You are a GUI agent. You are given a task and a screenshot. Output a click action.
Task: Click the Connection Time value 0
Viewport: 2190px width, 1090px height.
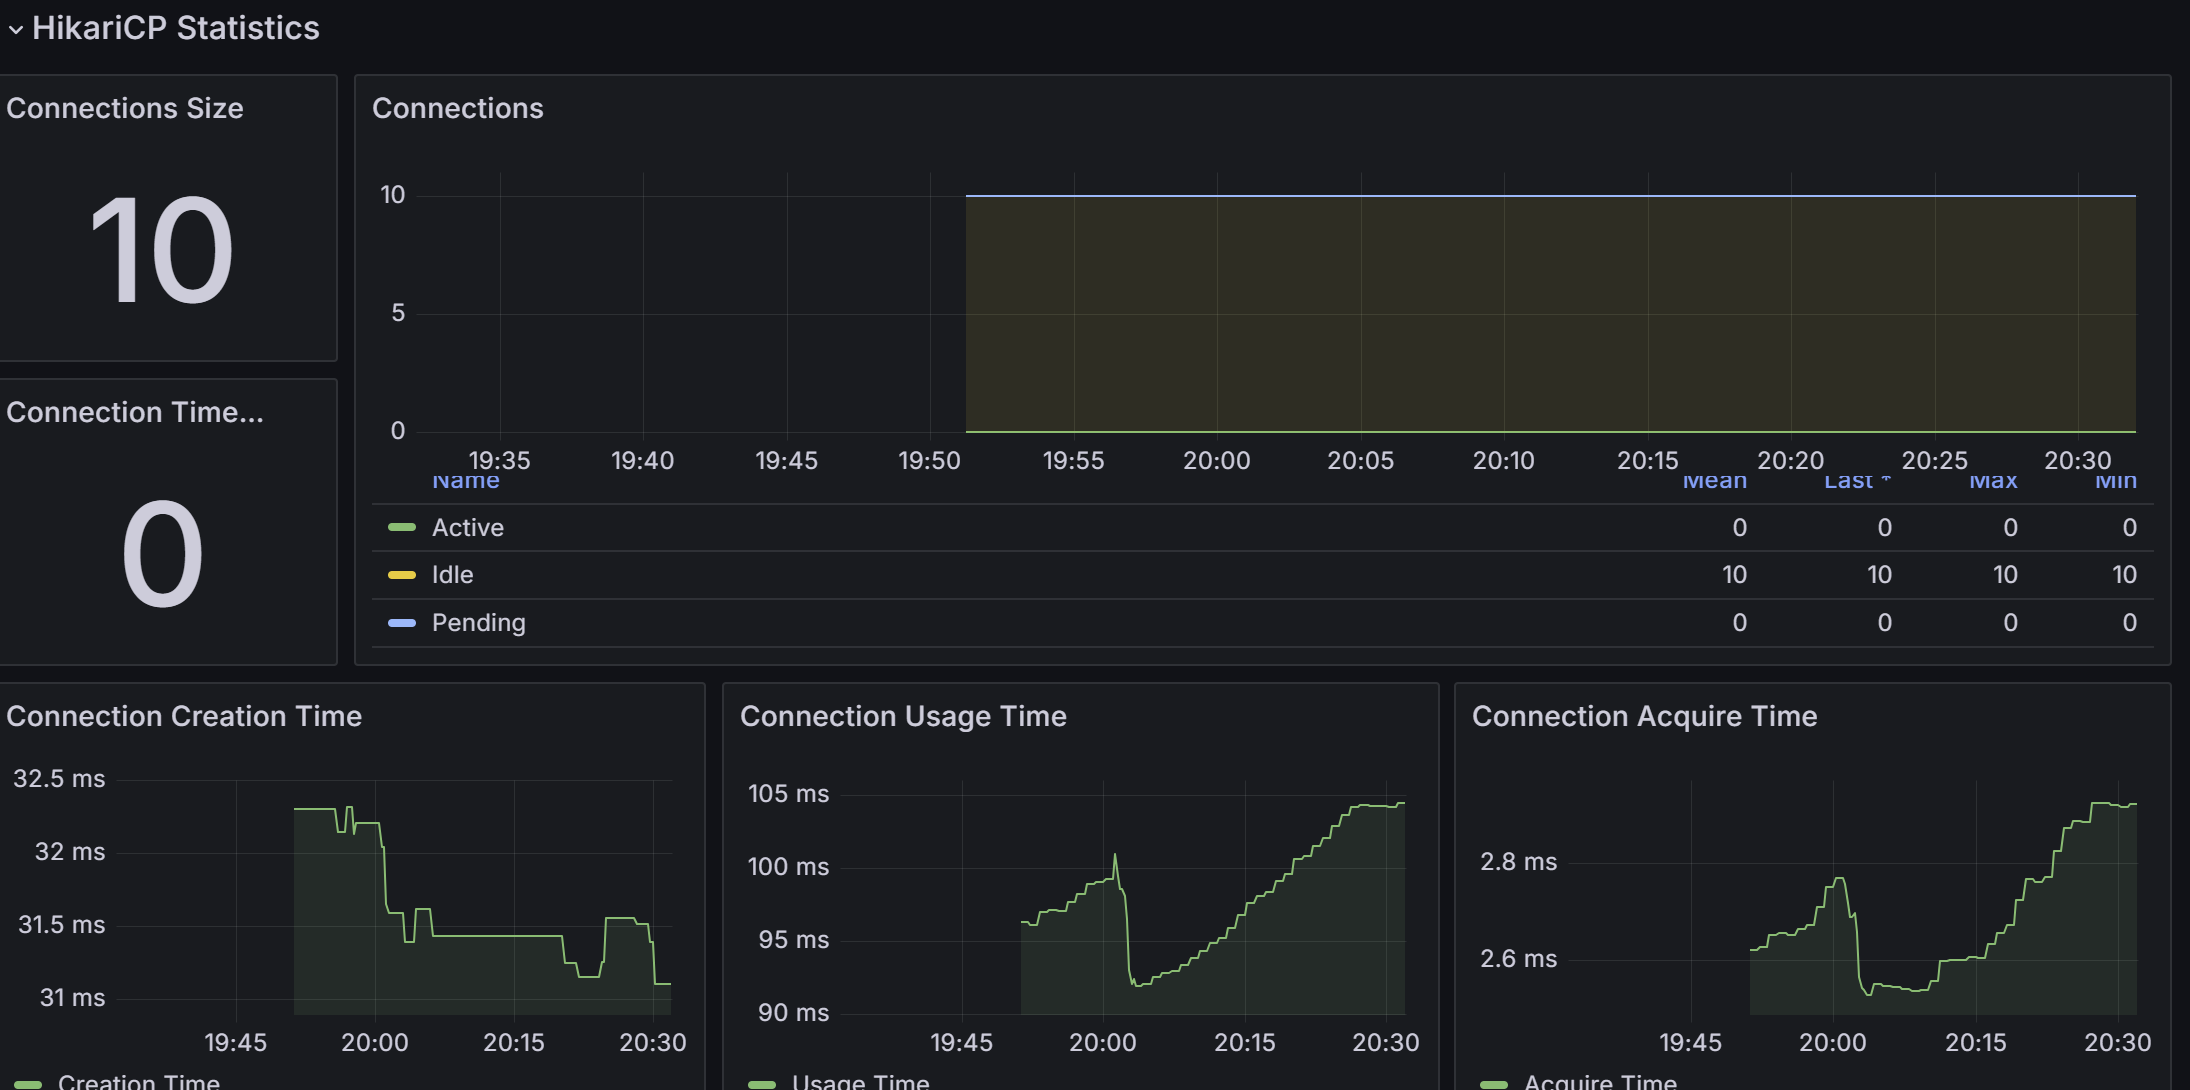click(162, 553)
